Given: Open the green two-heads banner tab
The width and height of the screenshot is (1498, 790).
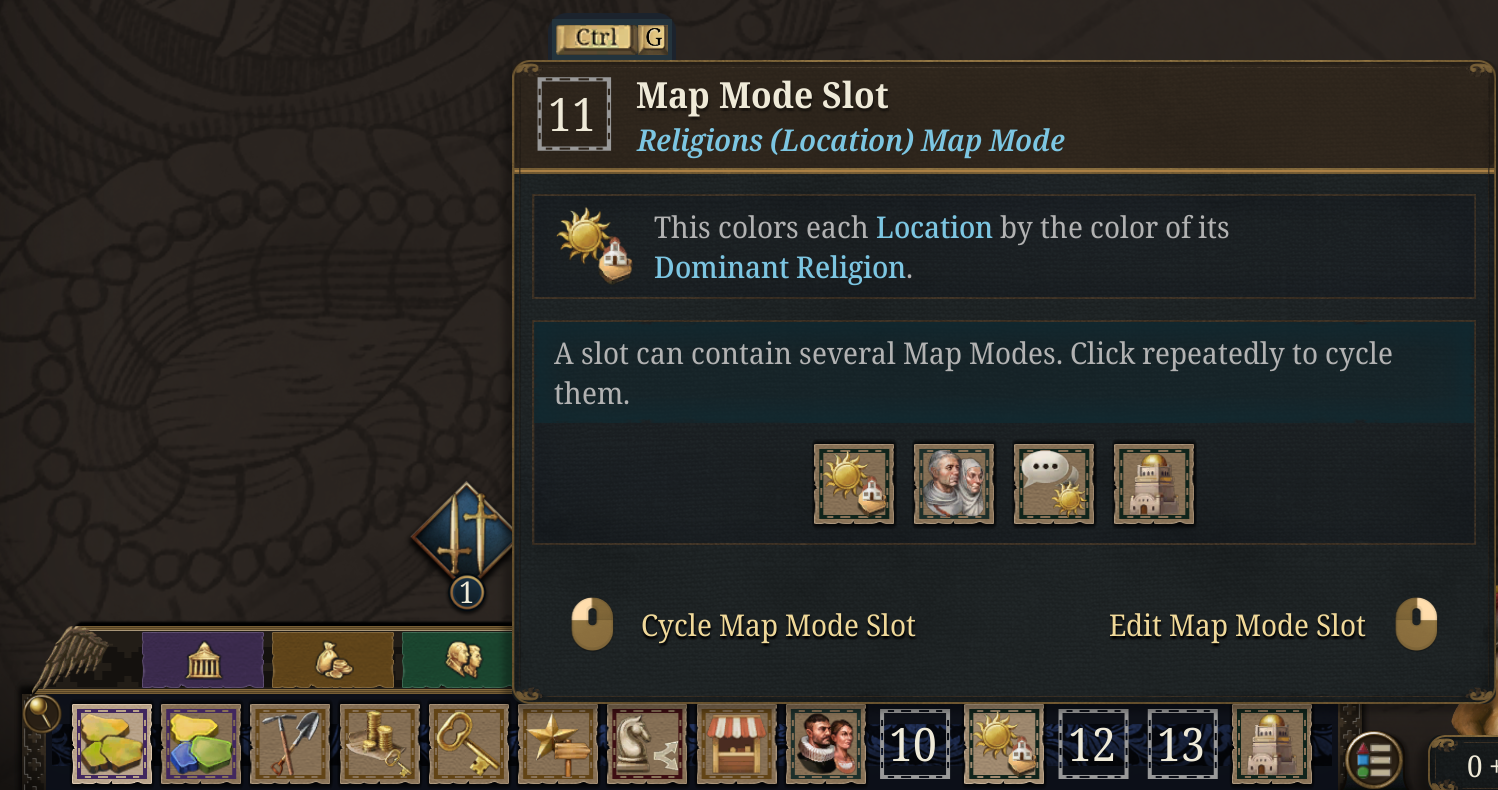Looking at the screenshot, I should click(x=460, y=661).
